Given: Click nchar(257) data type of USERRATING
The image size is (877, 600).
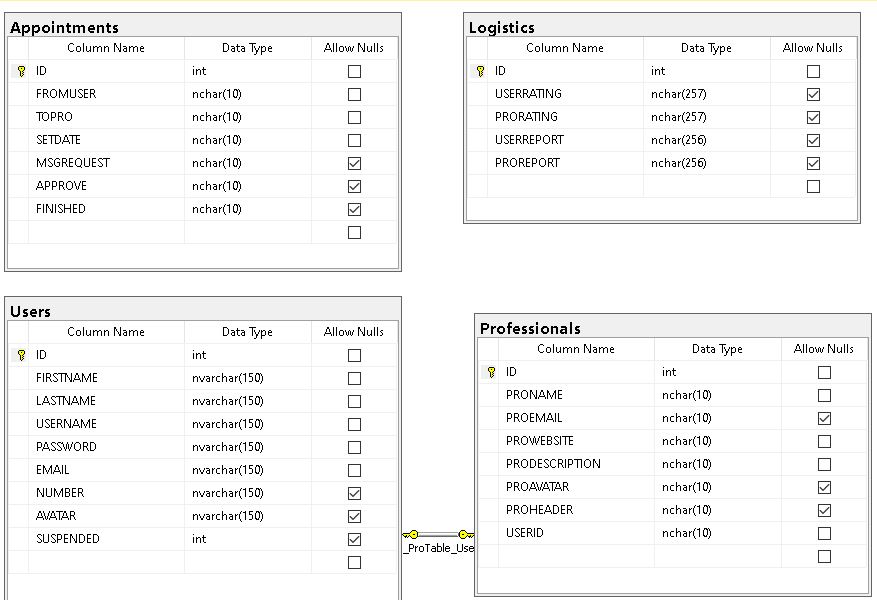Looking at the screenshot, I should tap(678, 94).
